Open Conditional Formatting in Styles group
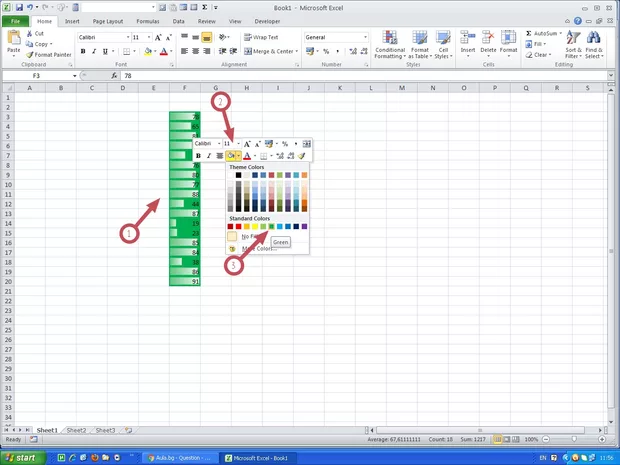The width and height of the screenshot is (620, 465). [x=390, y=44]
